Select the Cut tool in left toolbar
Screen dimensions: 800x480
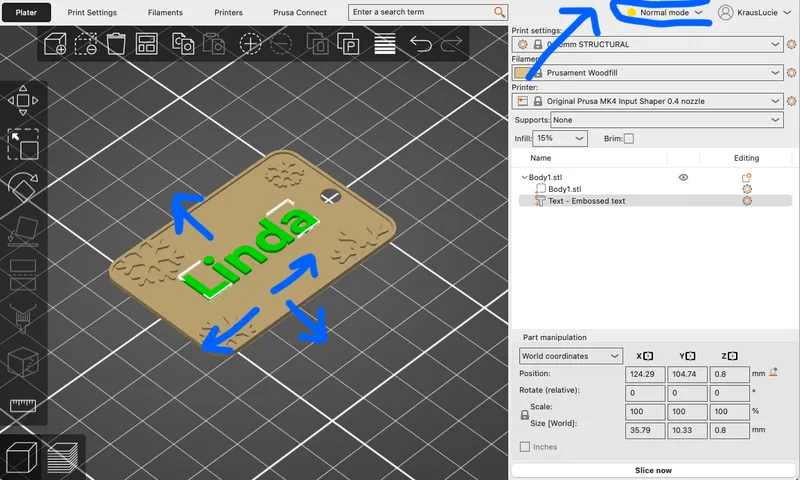(x=23, y=275)
